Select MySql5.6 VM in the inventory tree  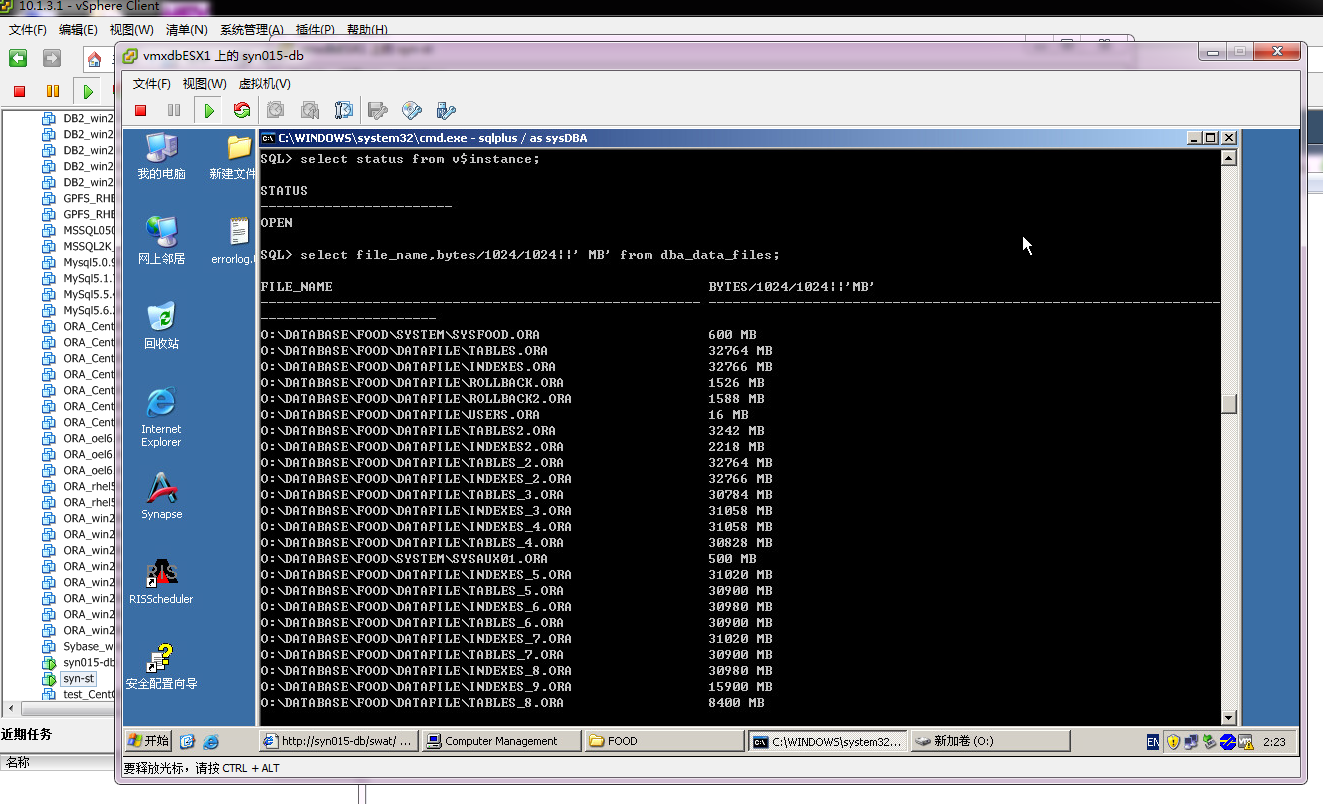click(88, 310)
